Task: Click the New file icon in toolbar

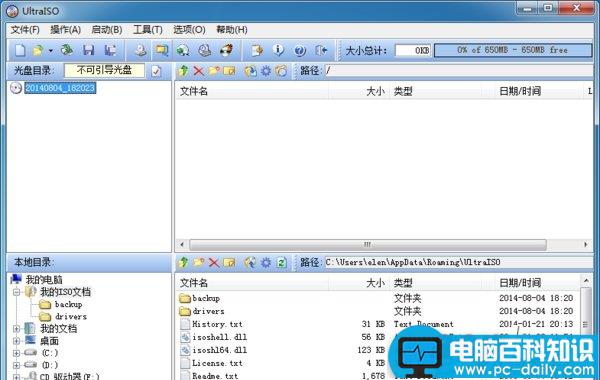Action: (20, 50)
